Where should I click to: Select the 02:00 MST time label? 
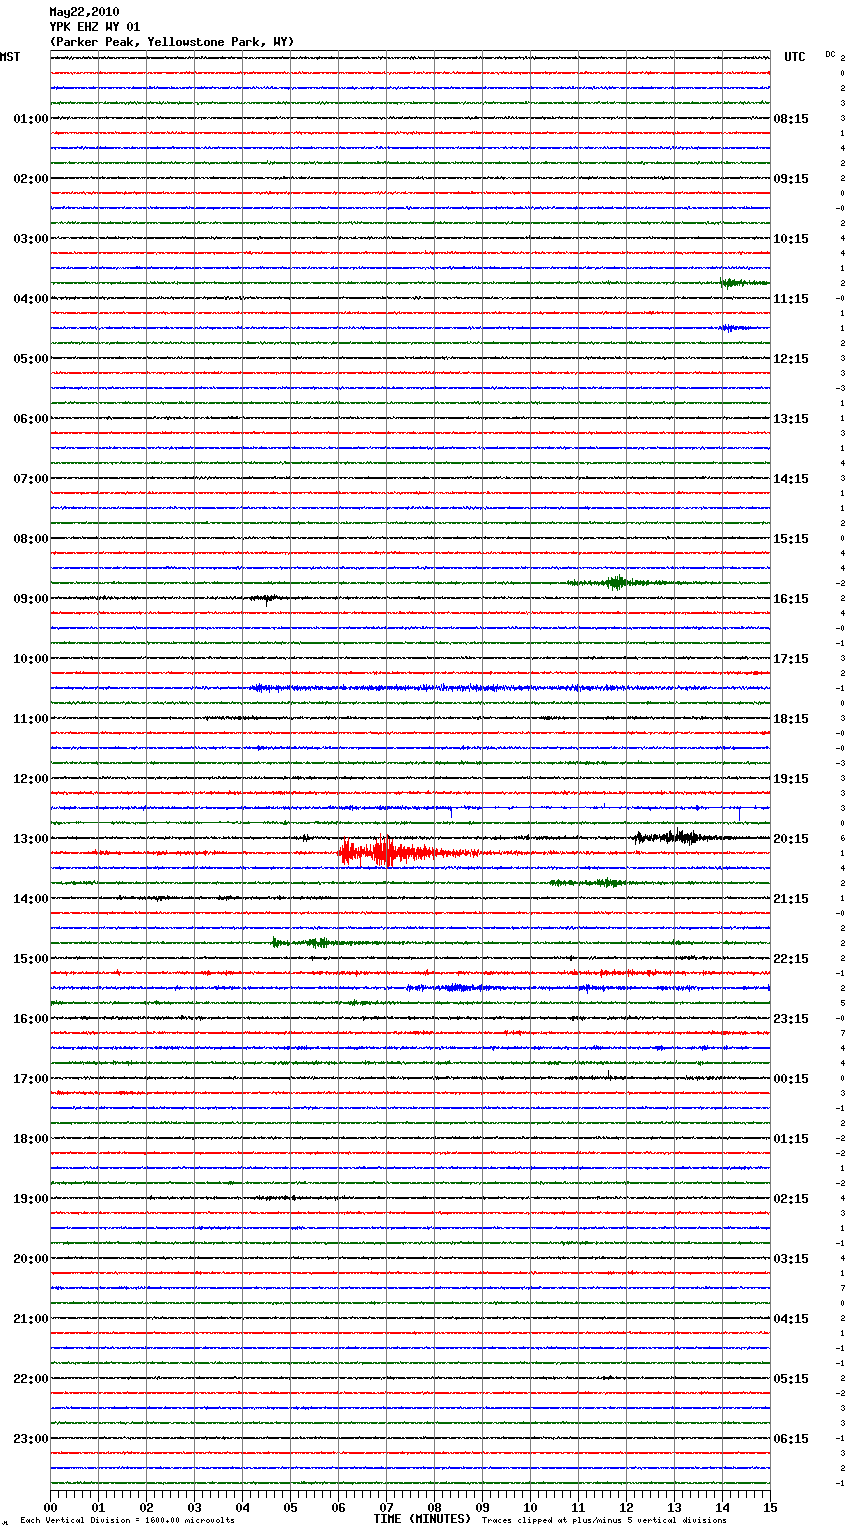pyautogui.click(x=31, y=179)
